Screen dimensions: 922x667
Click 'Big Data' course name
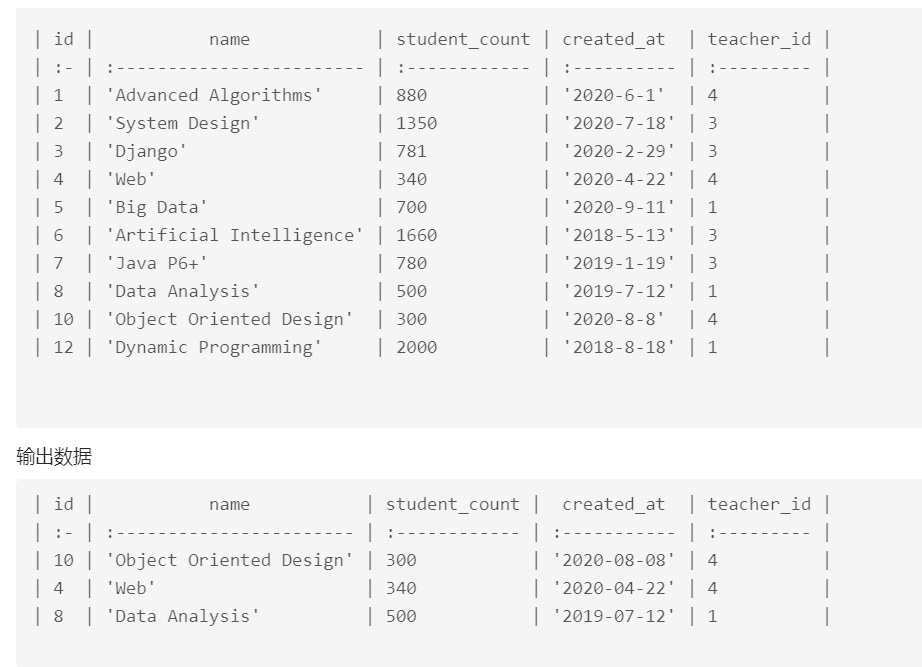pos(157,208)
